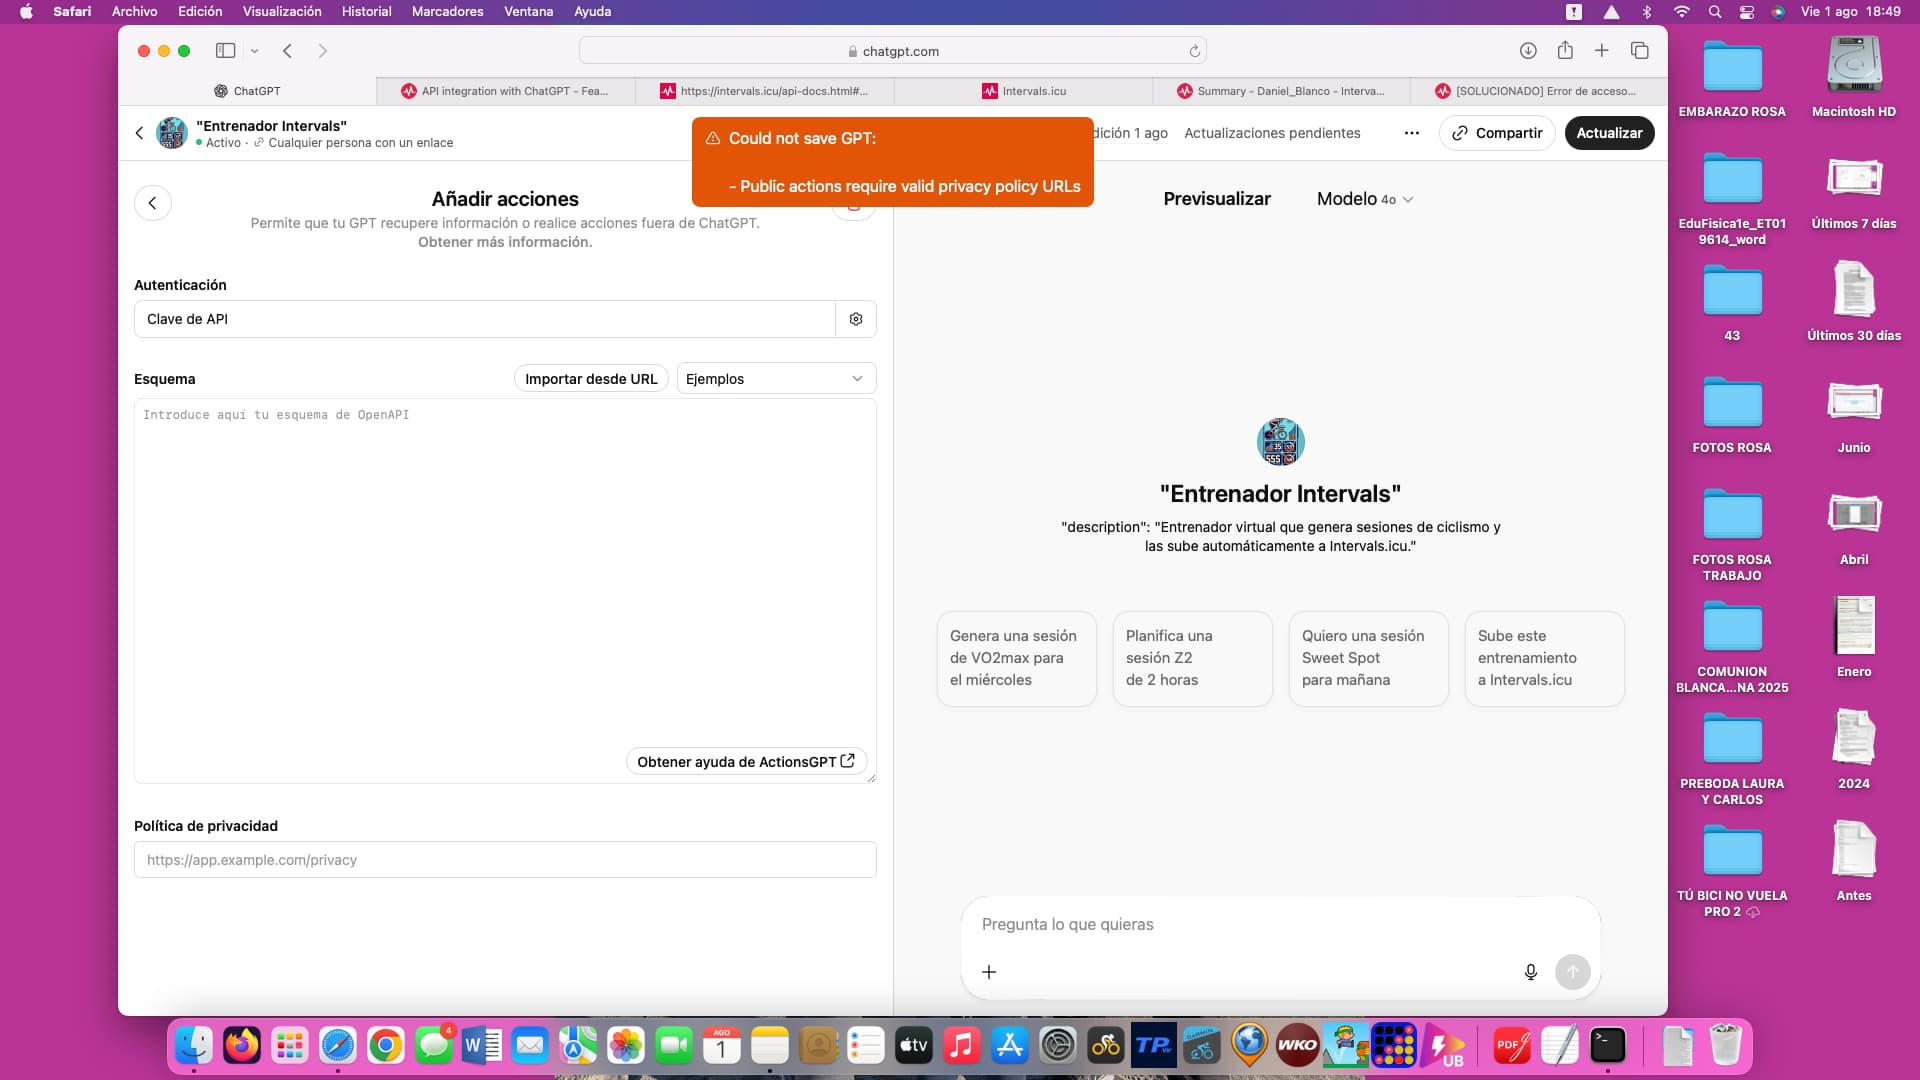Expand the Ejemplos dropdown

click(776, 379)
